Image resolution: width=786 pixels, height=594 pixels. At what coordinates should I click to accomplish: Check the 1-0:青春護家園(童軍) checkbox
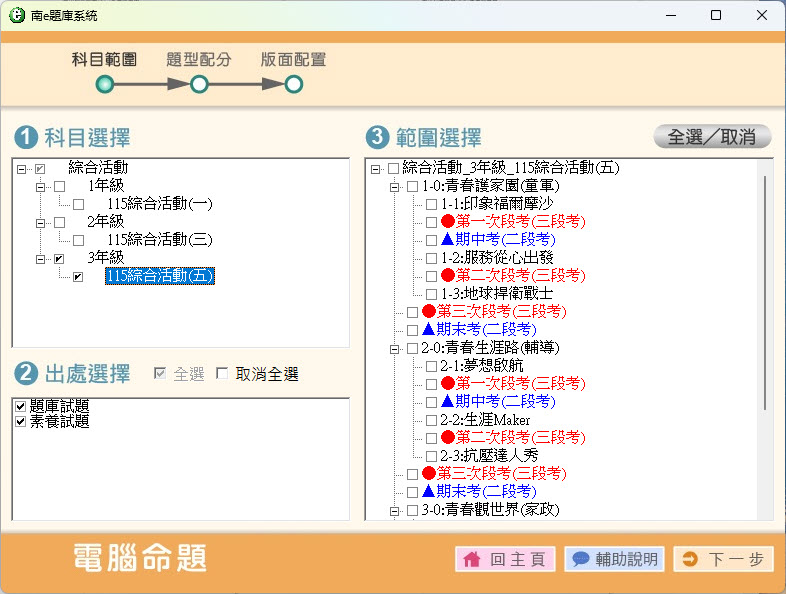coord(412,186)
